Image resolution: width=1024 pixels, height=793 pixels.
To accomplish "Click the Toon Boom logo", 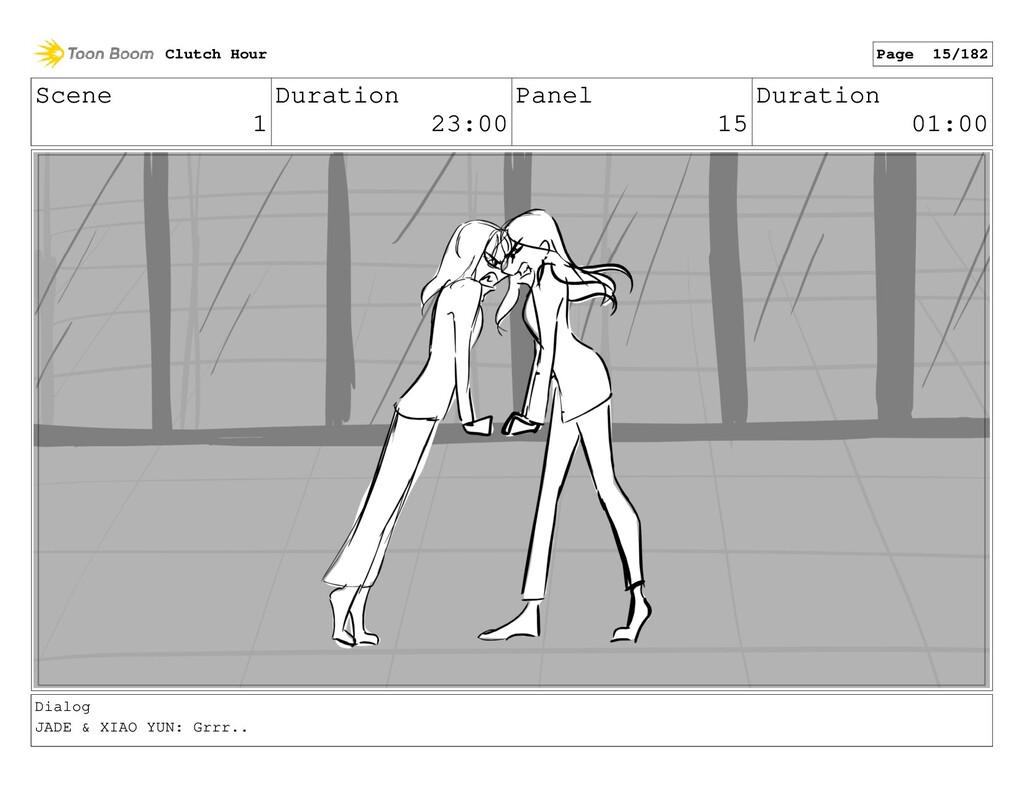I will click(94, 53).
